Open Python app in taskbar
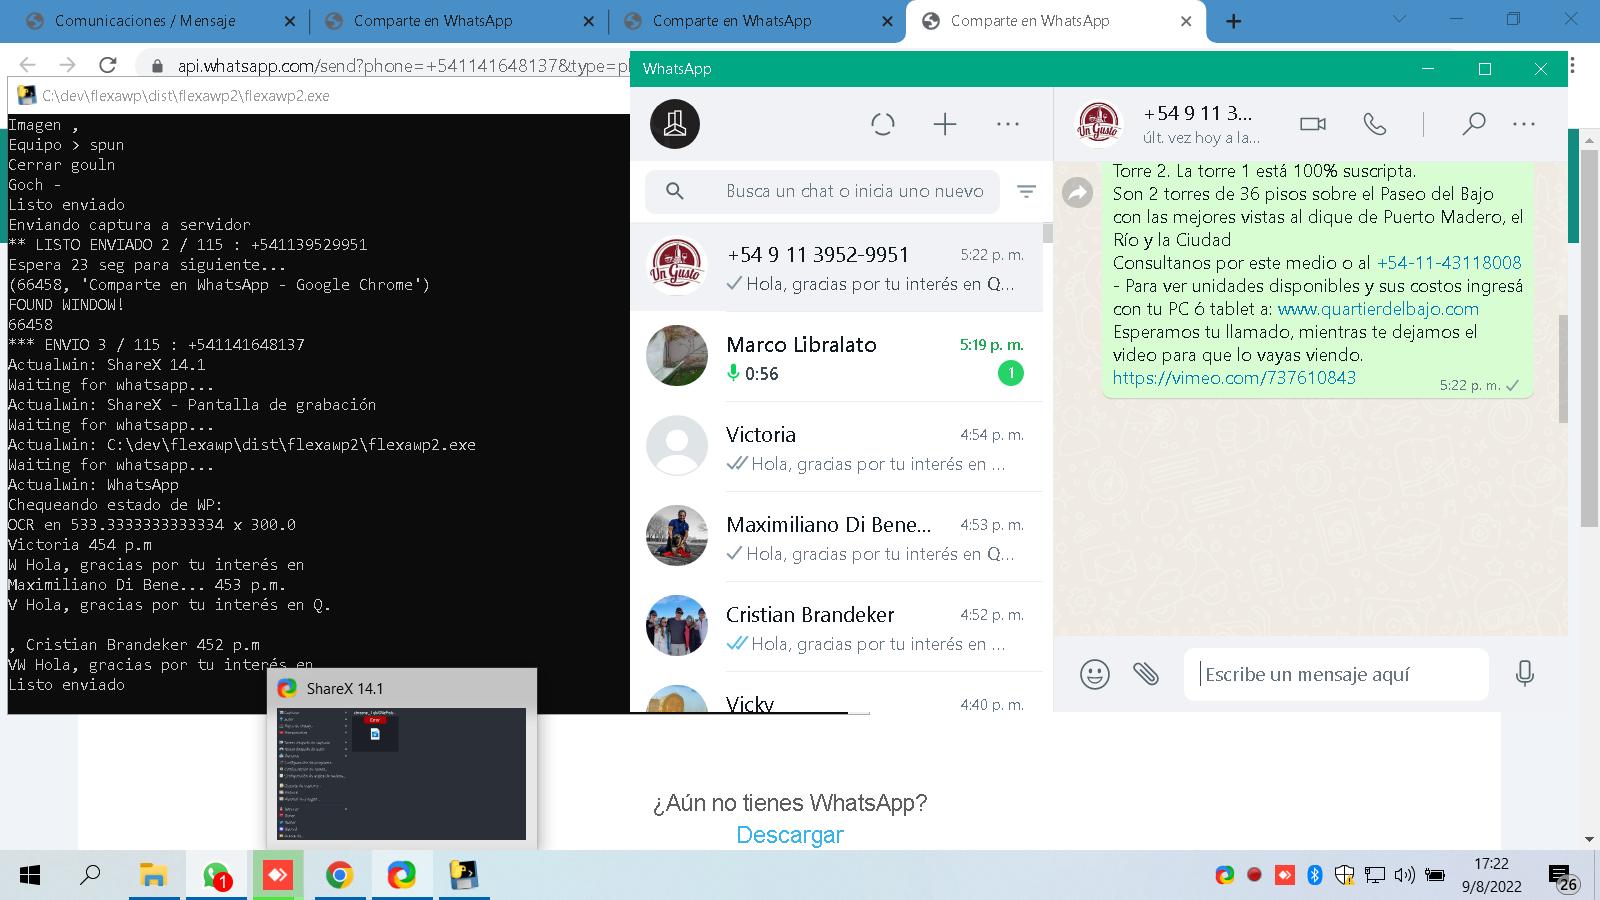Viewport: 1600px width, 900px height. pos(463,876)
